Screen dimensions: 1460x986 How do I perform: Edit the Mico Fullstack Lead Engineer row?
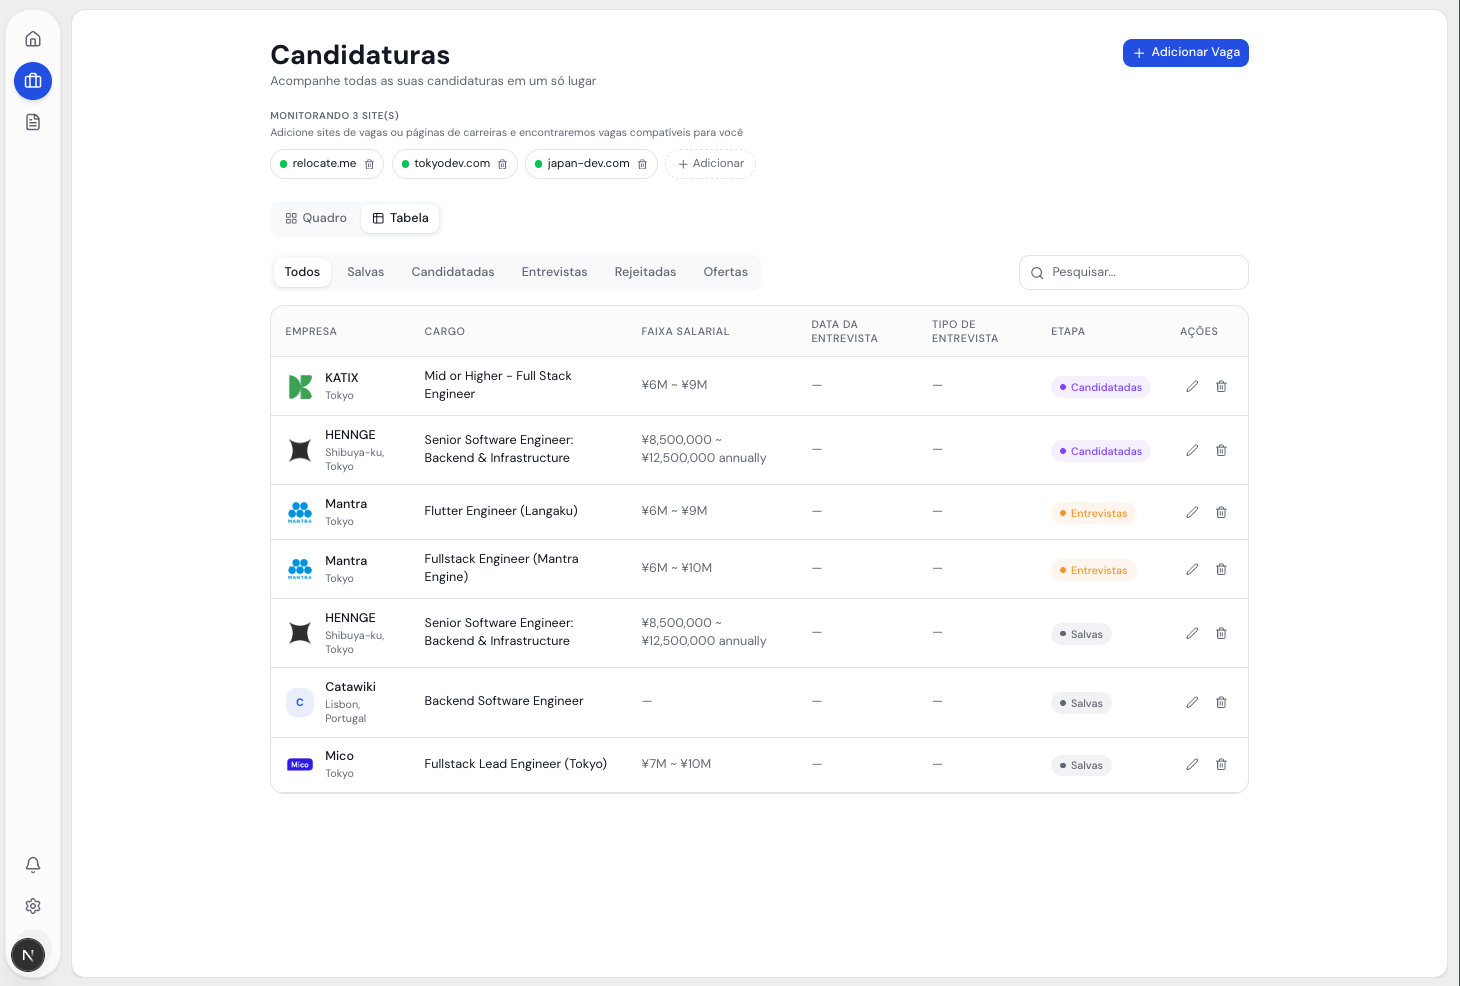coord(1192,764)
